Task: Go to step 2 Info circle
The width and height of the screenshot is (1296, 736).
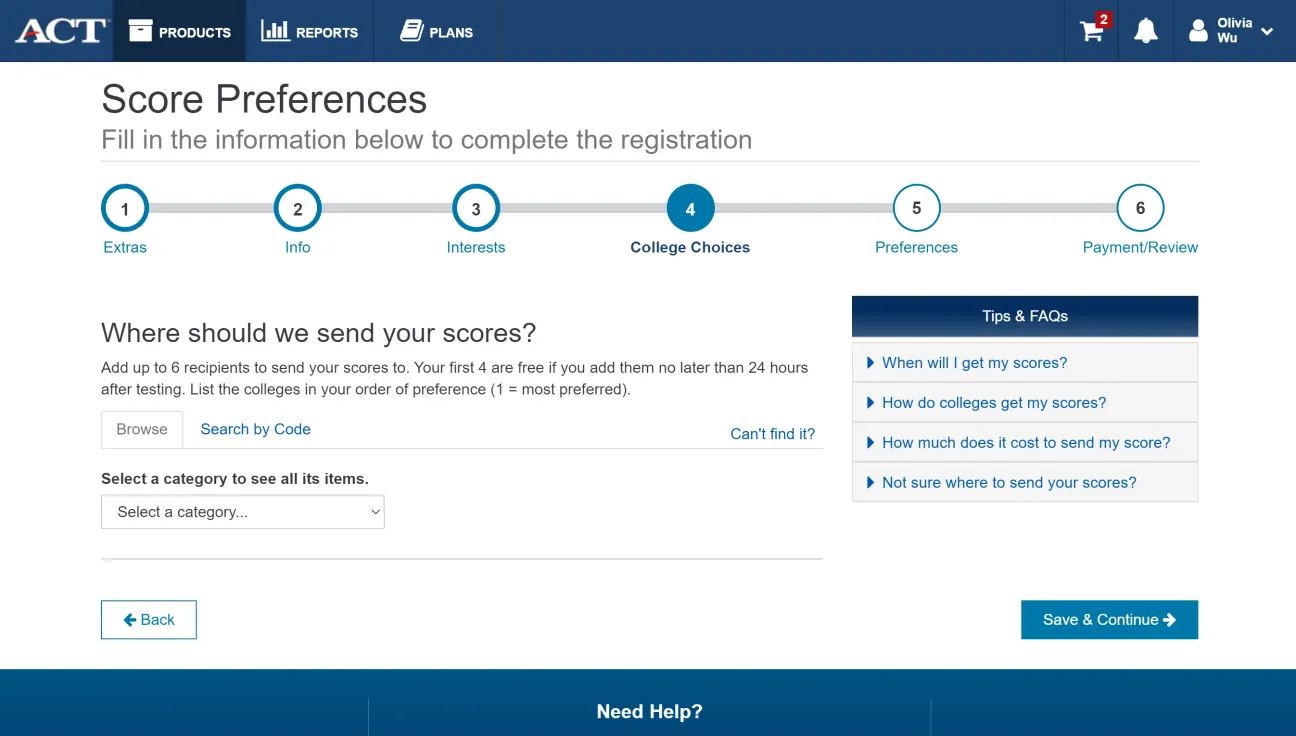Action: (298, 209)
